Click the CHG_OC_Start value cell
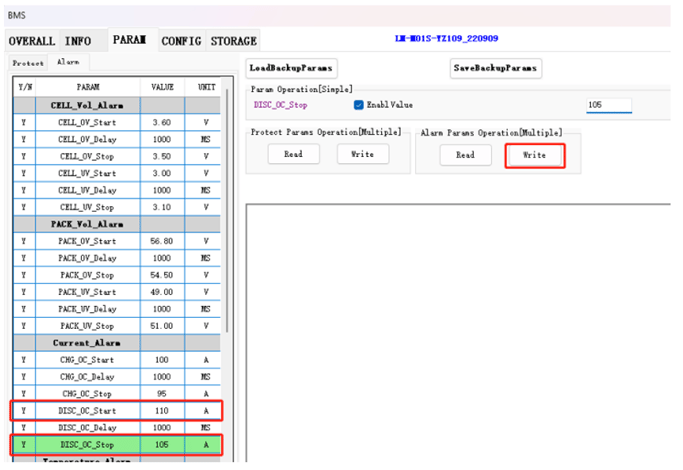683x470 pixels. [x=161, y=359]
